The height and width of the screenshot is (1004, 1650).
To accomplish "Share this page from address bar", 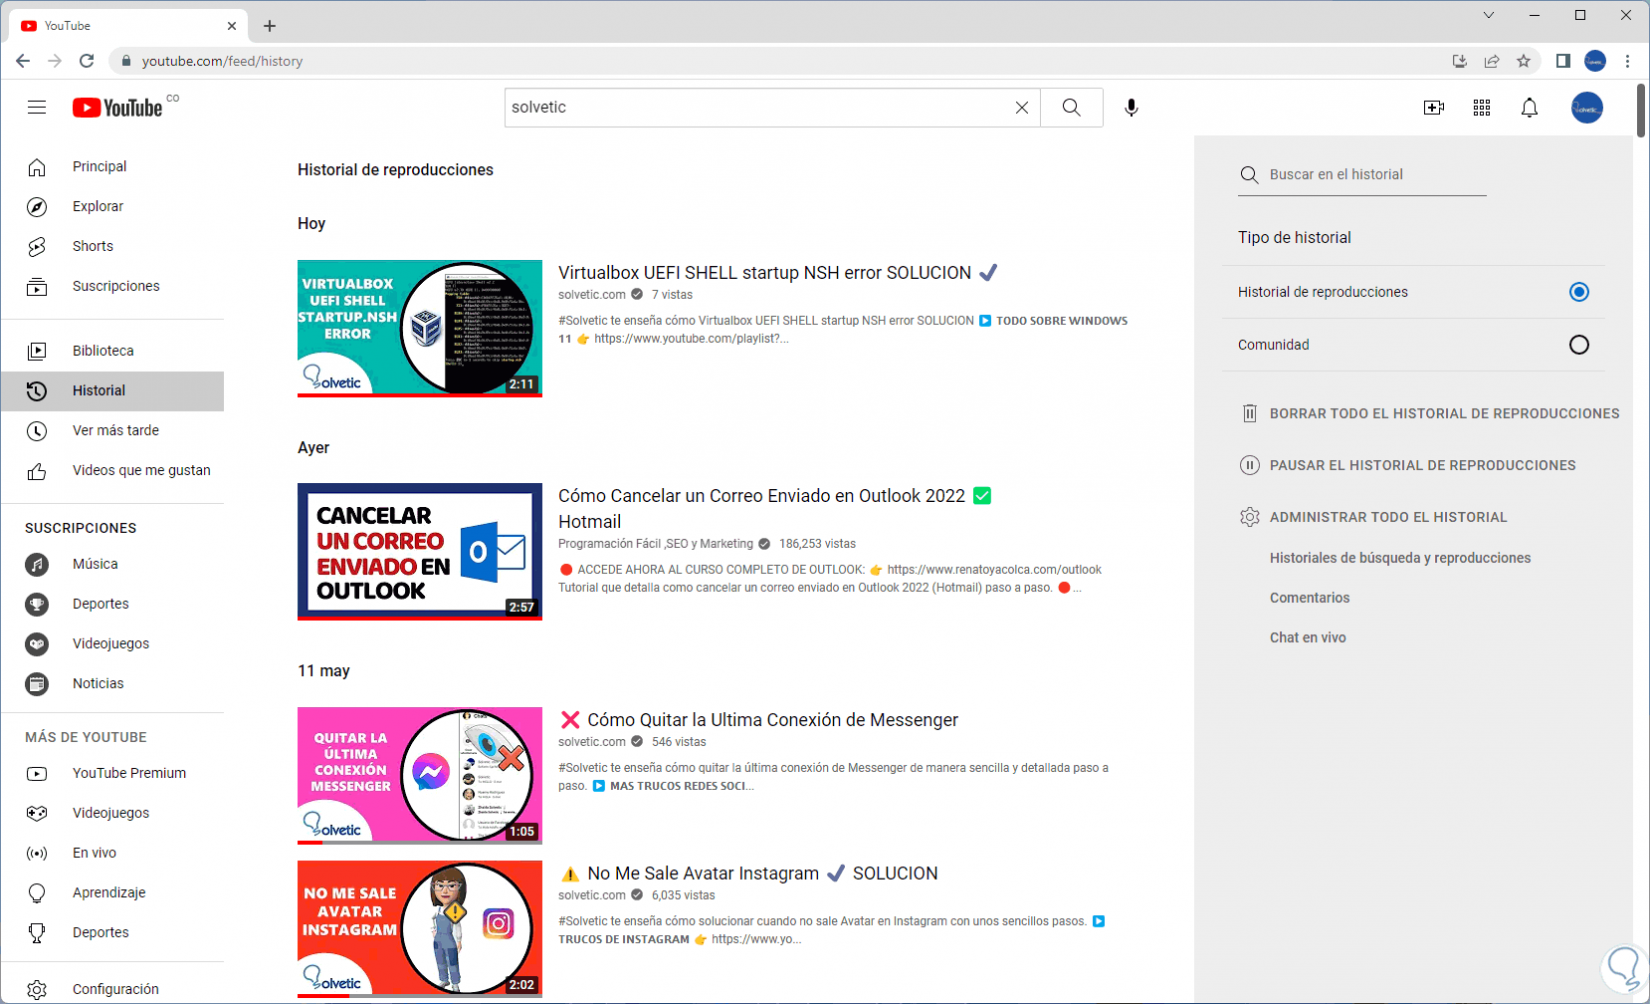I will tap(1491, 61).
